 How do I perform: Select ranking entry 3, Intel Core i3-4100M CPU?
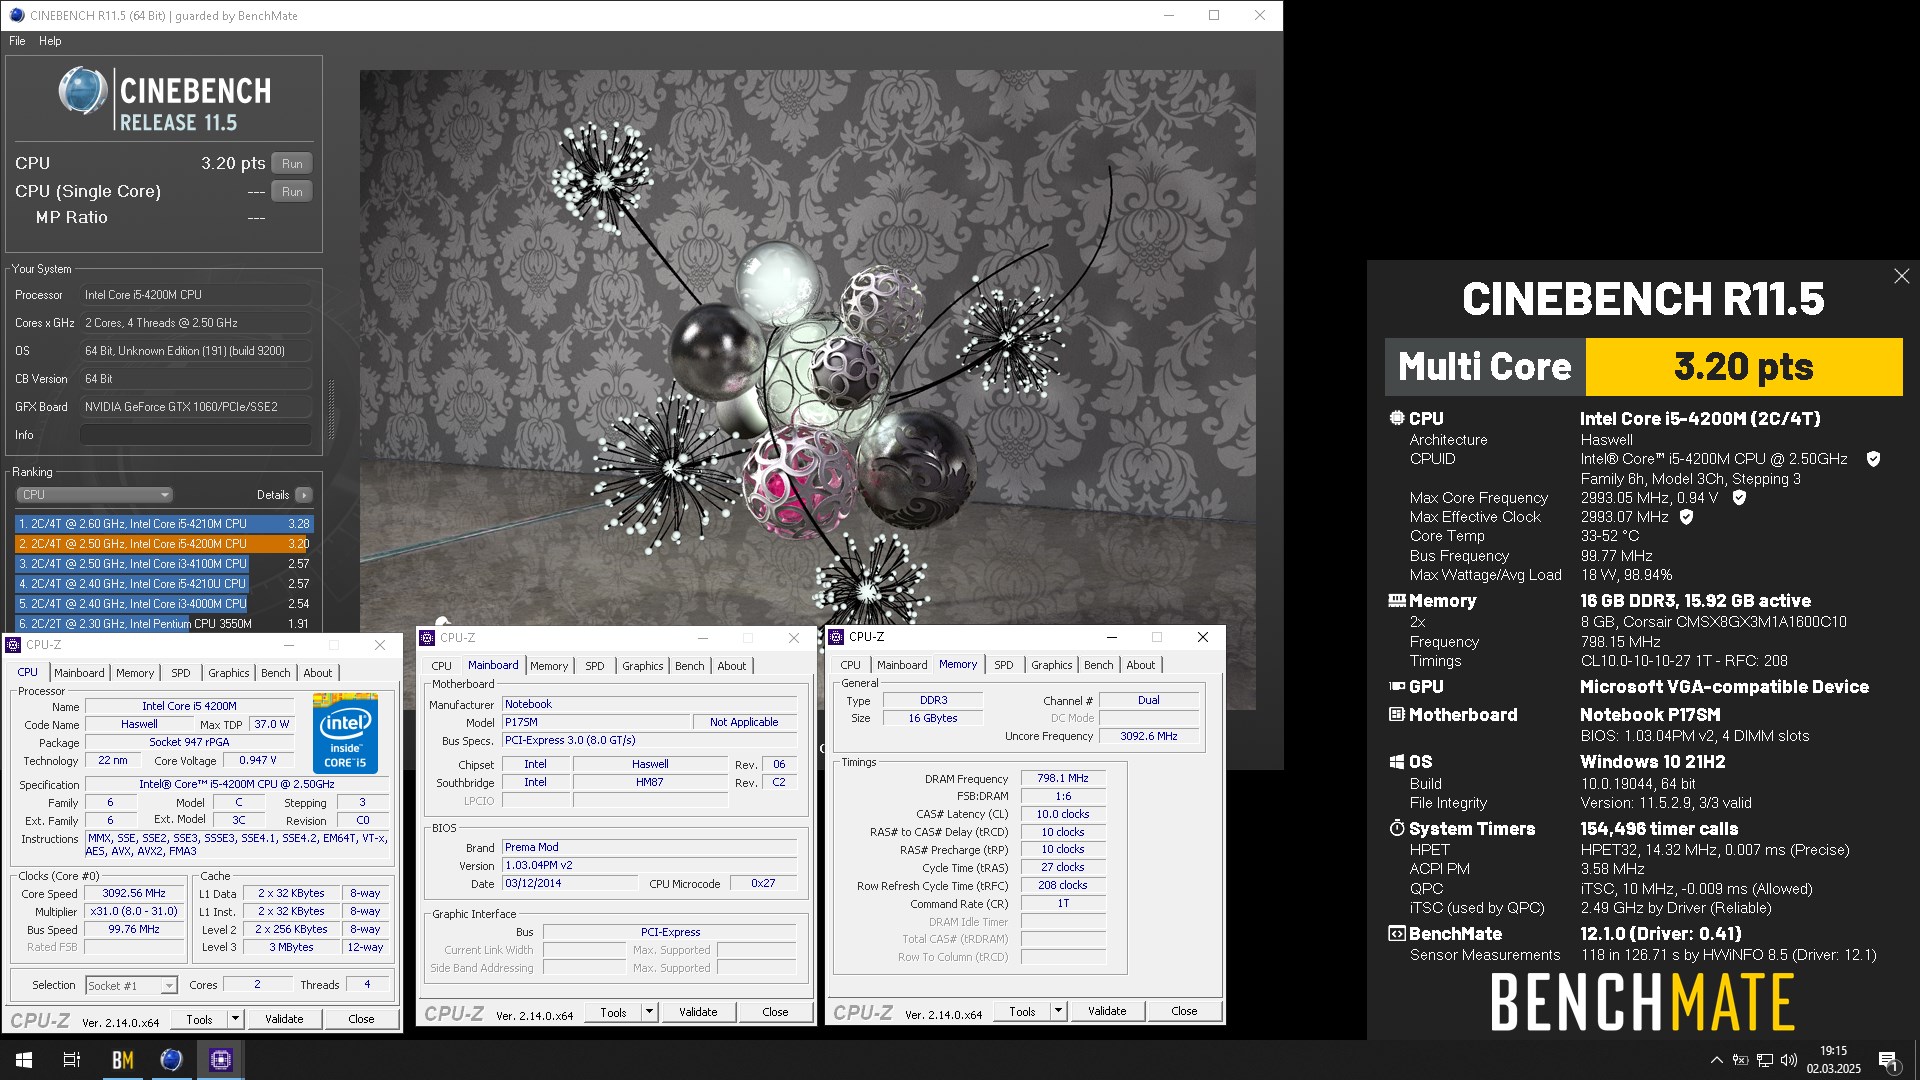pos(164,564)
